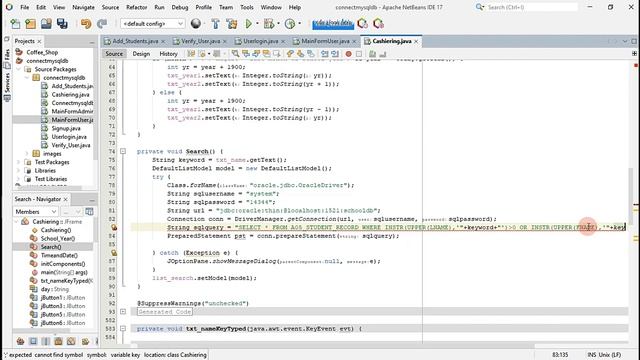
Task: Click the shift line right icon in the editor toolbar
Action: [x=335, y=54]
